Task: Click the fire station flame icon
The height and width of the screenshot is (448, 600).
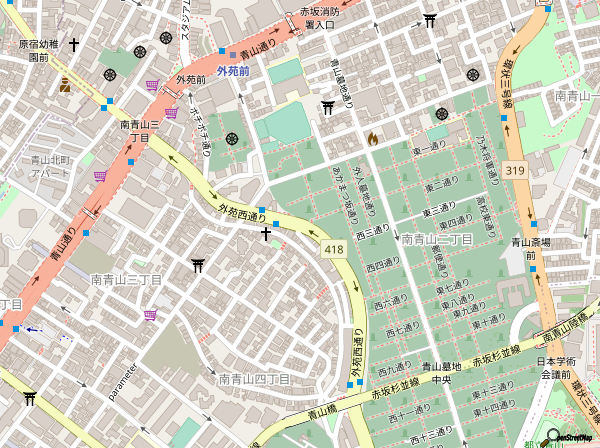Action: point(373,139)
